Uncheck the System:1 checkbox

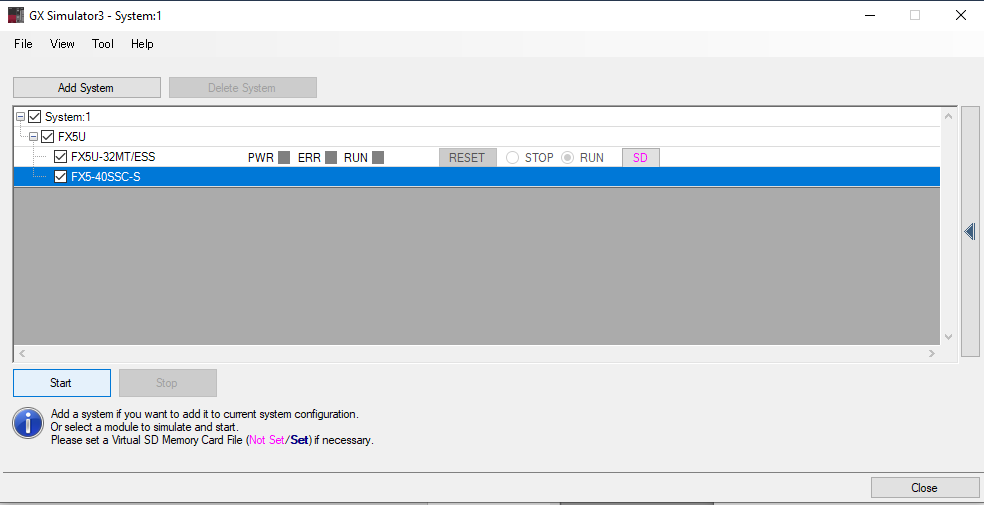coord(35,117)
